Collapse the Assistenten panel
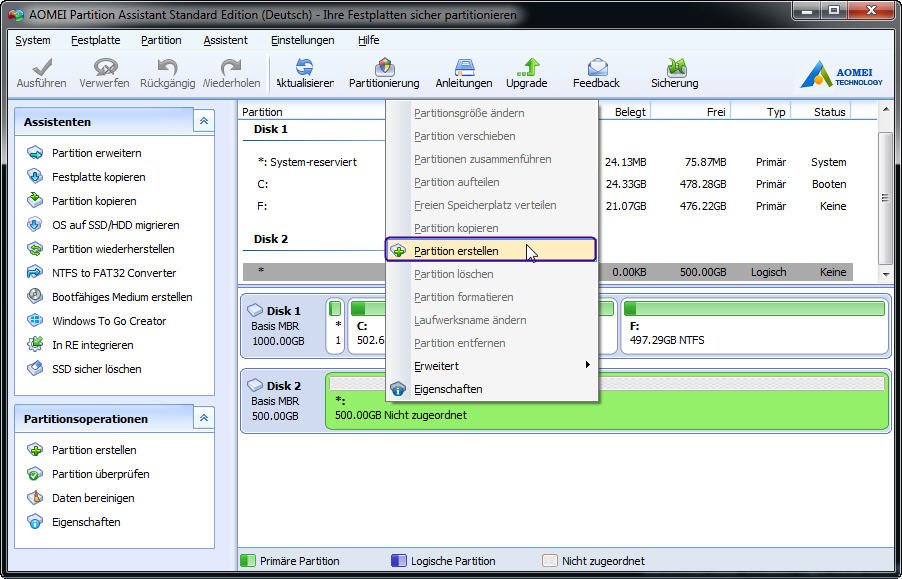 [x=204, y=121]
